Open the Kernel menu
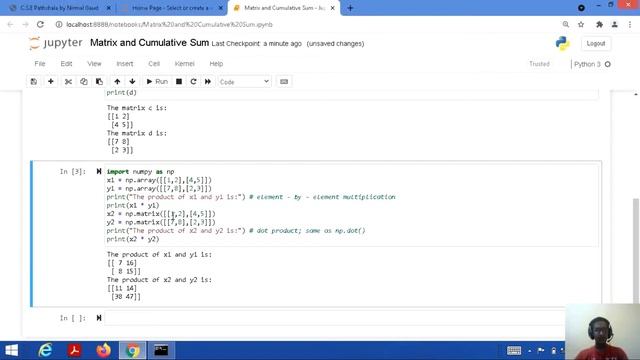Screen dimensions: 640x360 coord(184,64)
